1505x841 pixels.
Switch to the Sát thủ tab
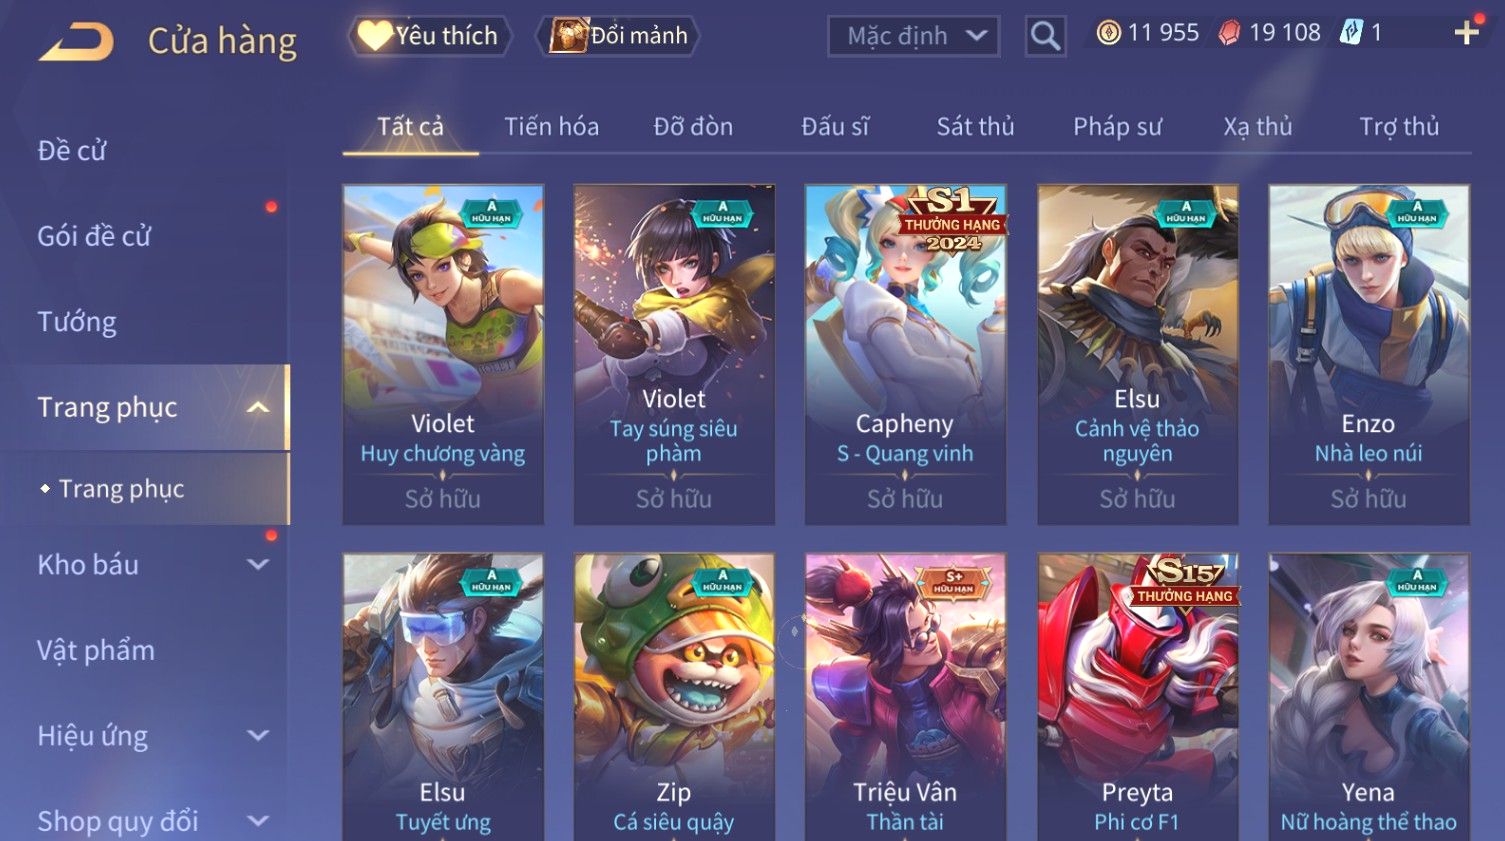pos(975,127)
